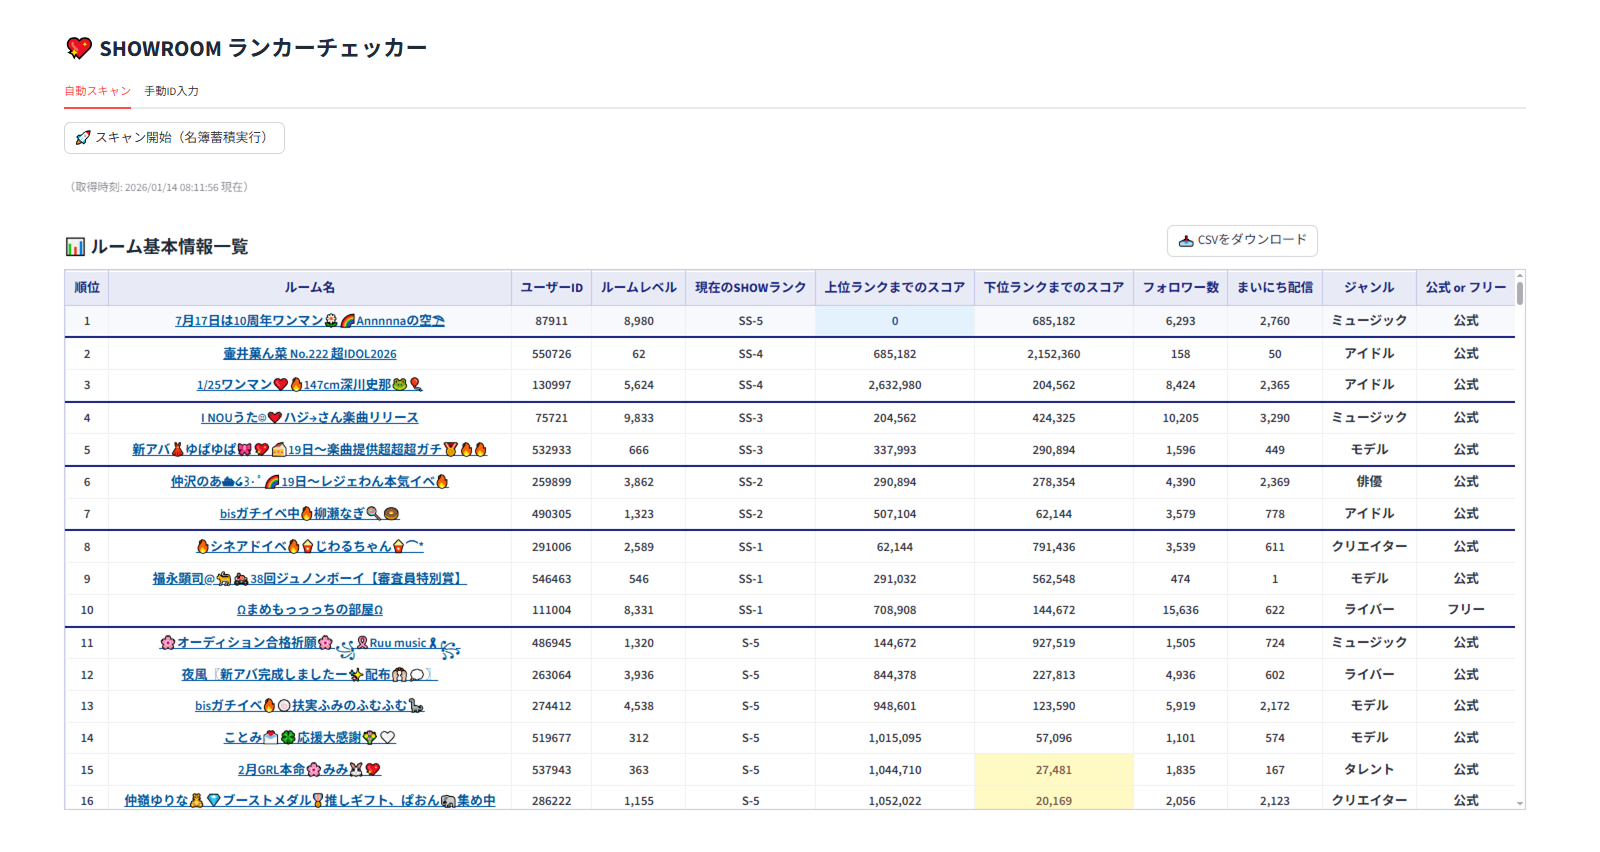
Task: Click the download icon in the CSV button
Action: (1186, 241)
